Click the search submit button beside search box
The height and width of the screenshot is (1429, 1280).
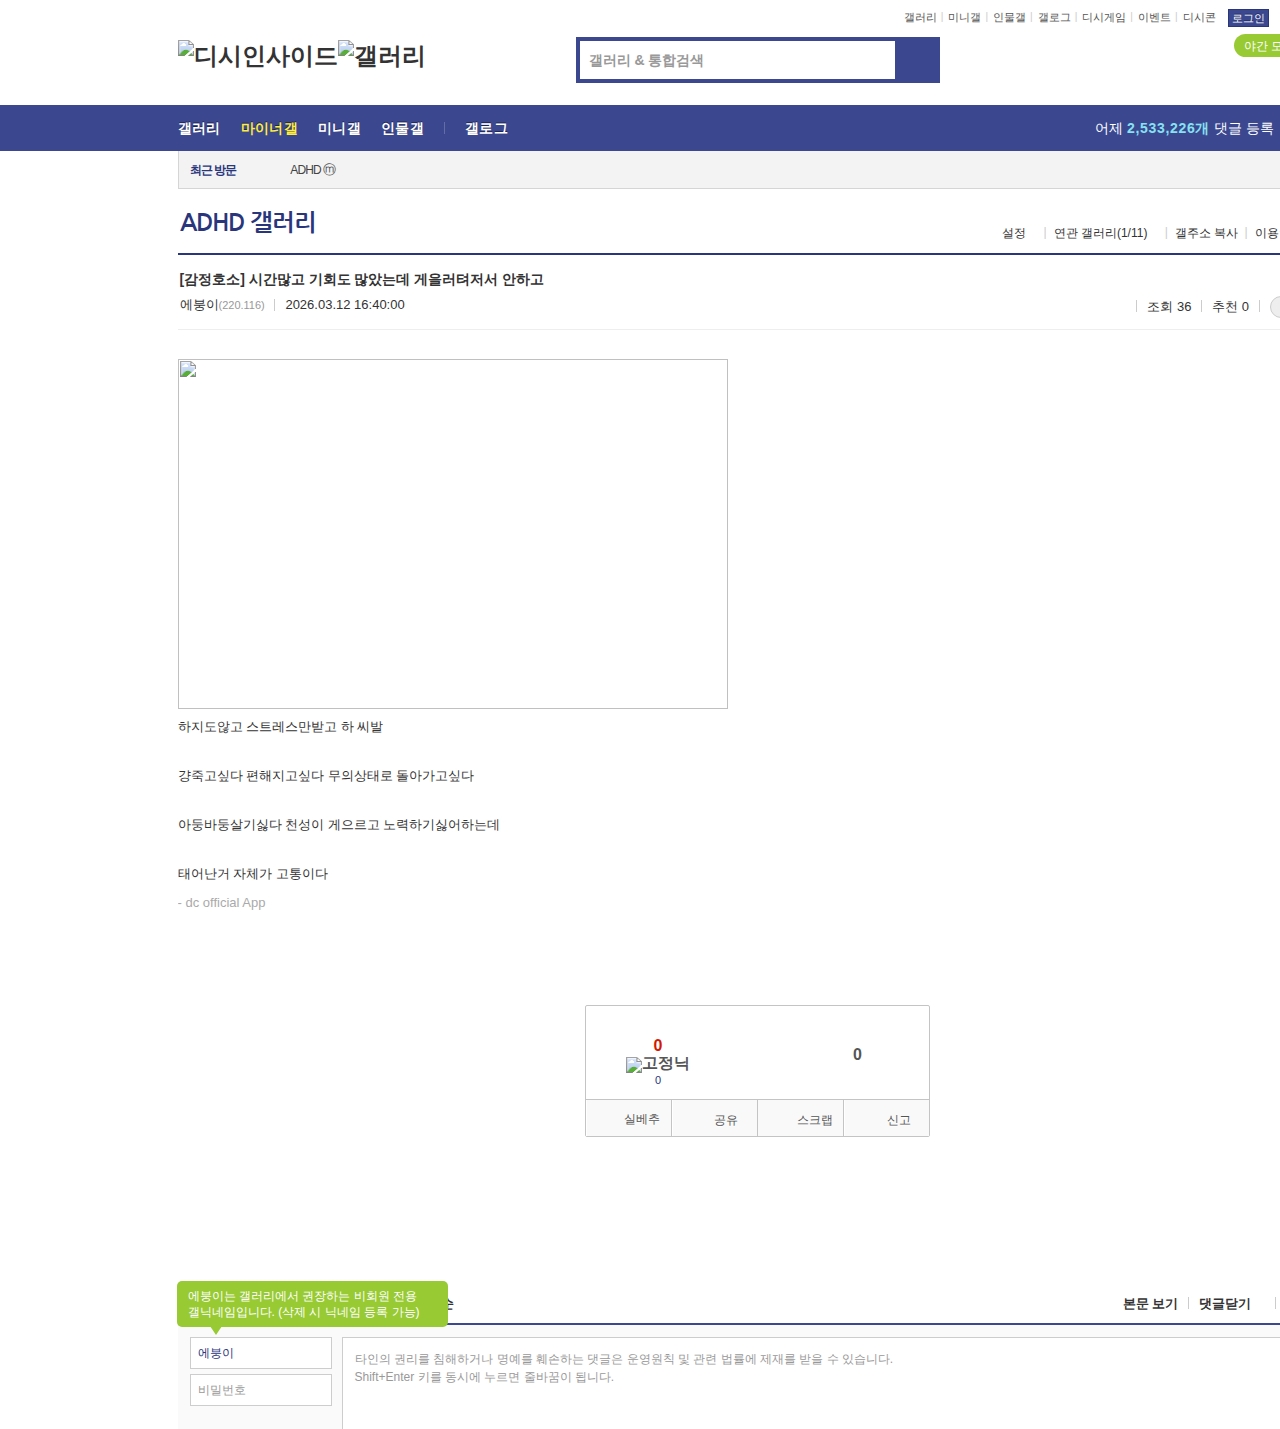[917, 60]
